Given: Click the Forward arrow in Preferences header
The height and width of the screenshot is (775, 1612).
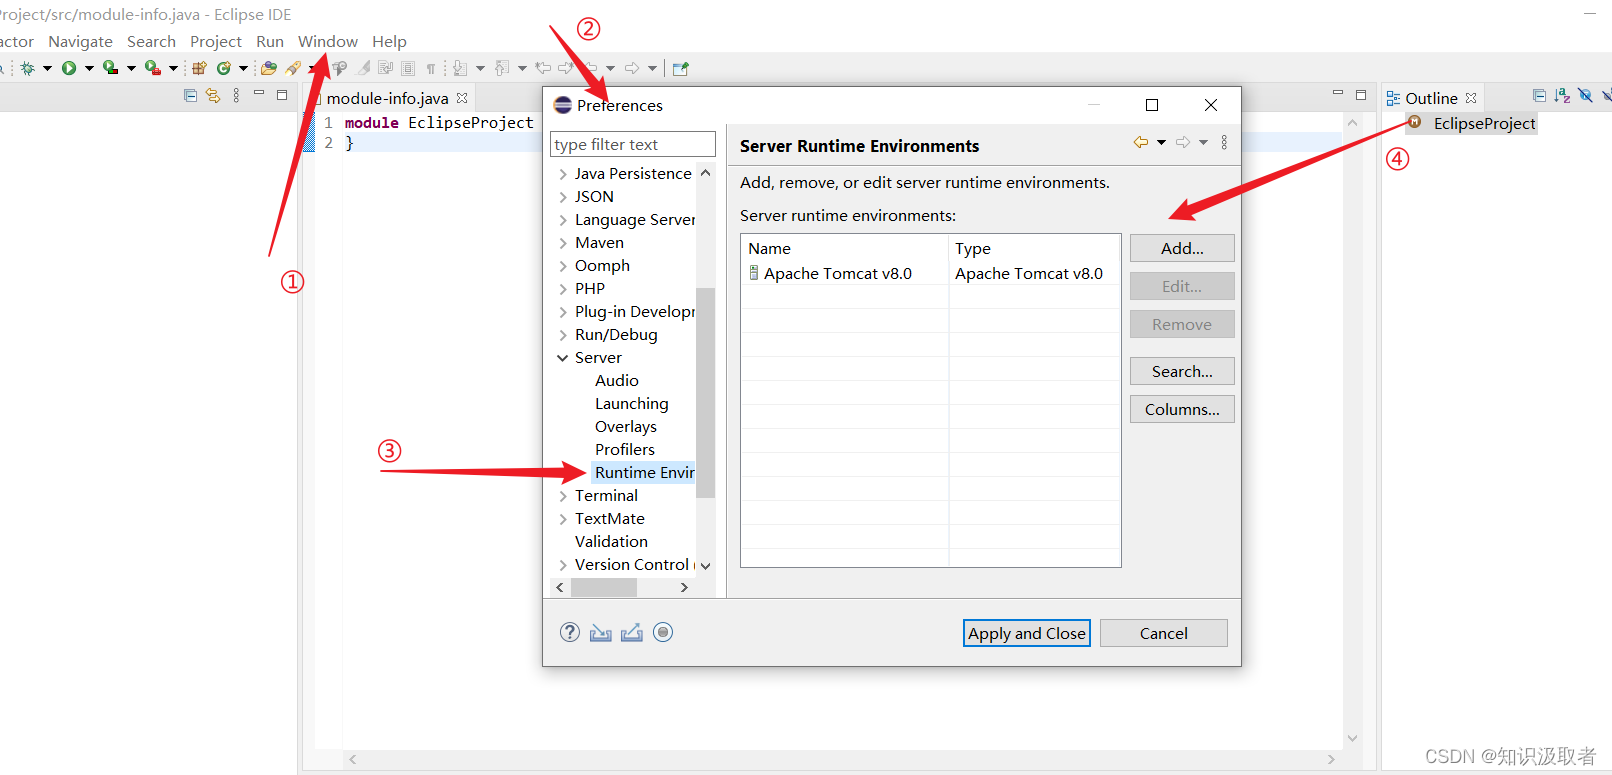Looking at the screenshot, I should coord(1183,142).
